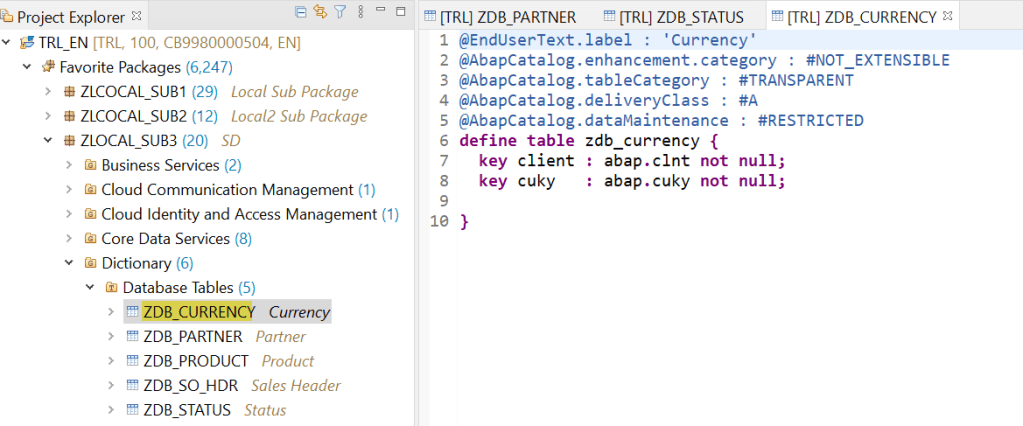
Task: Click the ZLCOCAL_SUB2 package icon
Action: click(69, 116)
